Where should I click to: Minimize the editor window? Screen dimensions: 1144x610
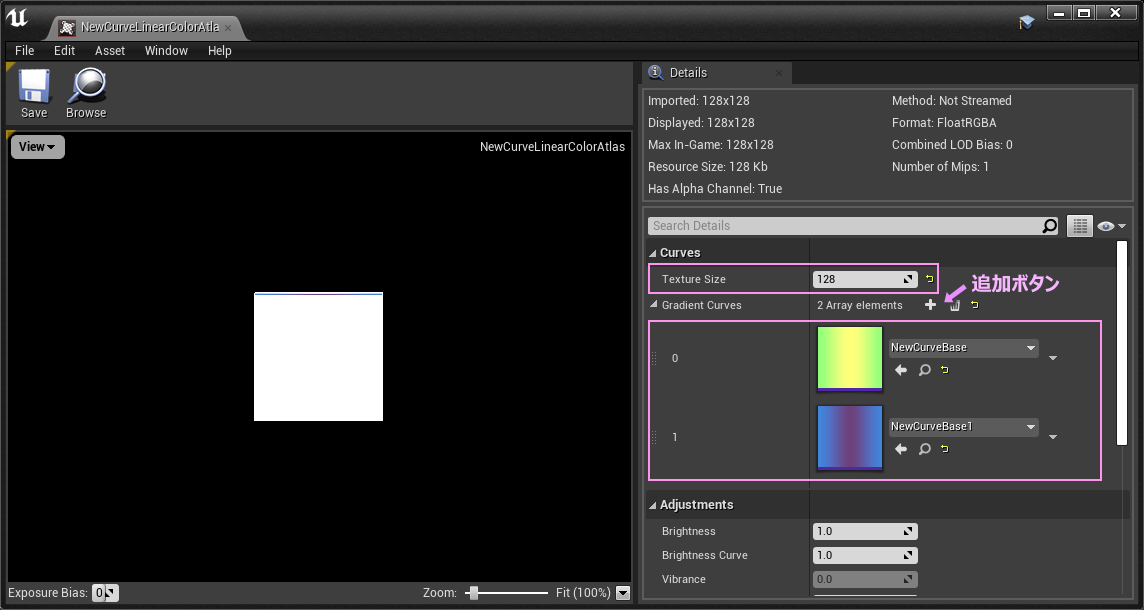[1059, 12]
